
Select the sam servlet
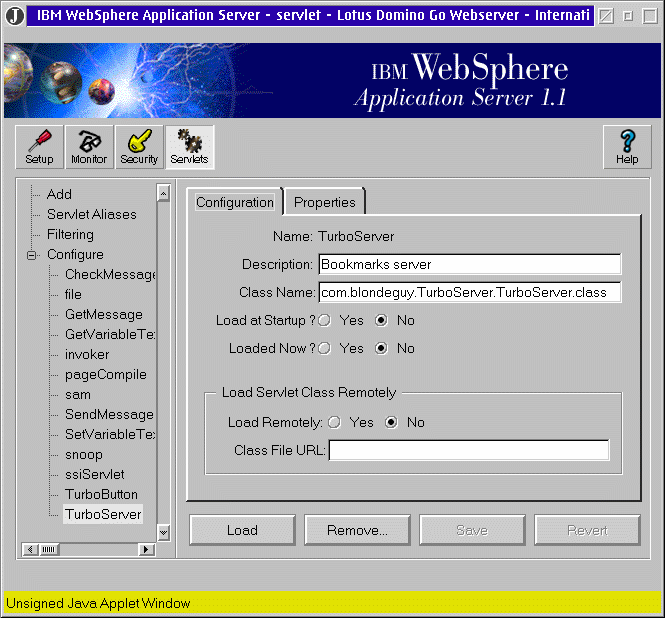[78, 394]
